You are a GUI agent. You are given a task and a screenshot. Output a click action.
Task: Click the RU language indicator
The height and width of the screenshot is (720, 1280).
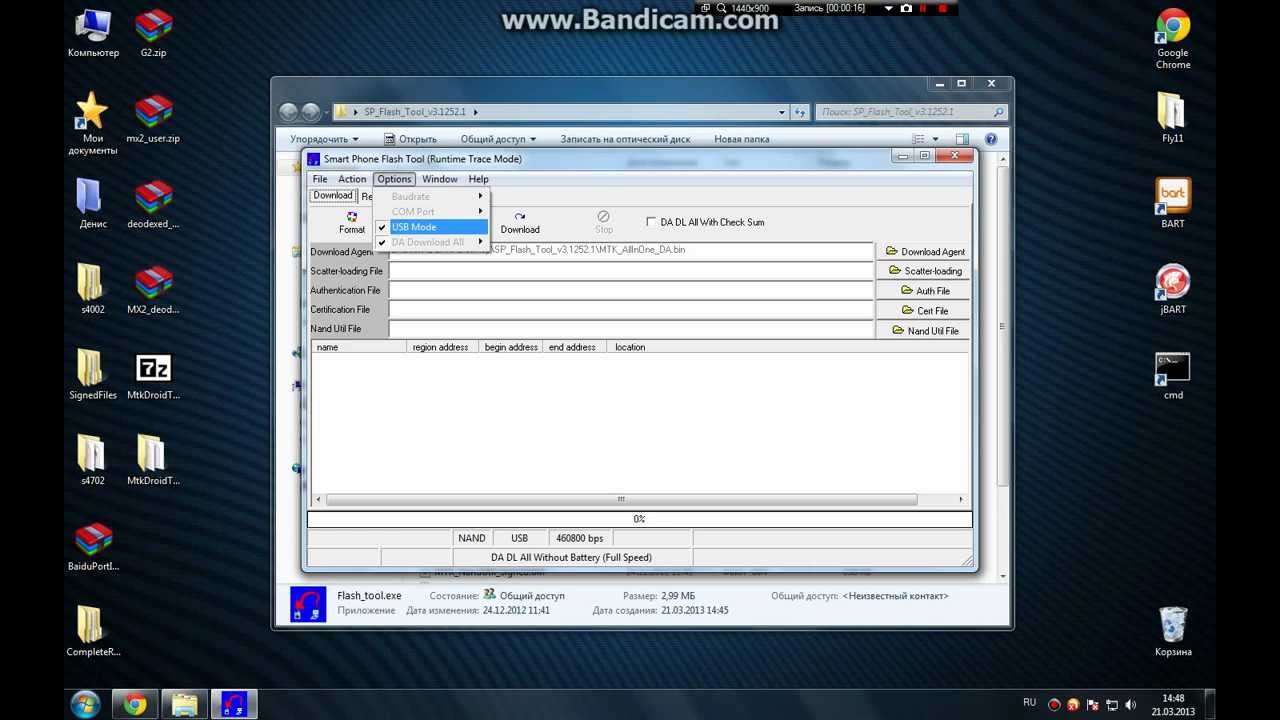tap(1030, 703)
